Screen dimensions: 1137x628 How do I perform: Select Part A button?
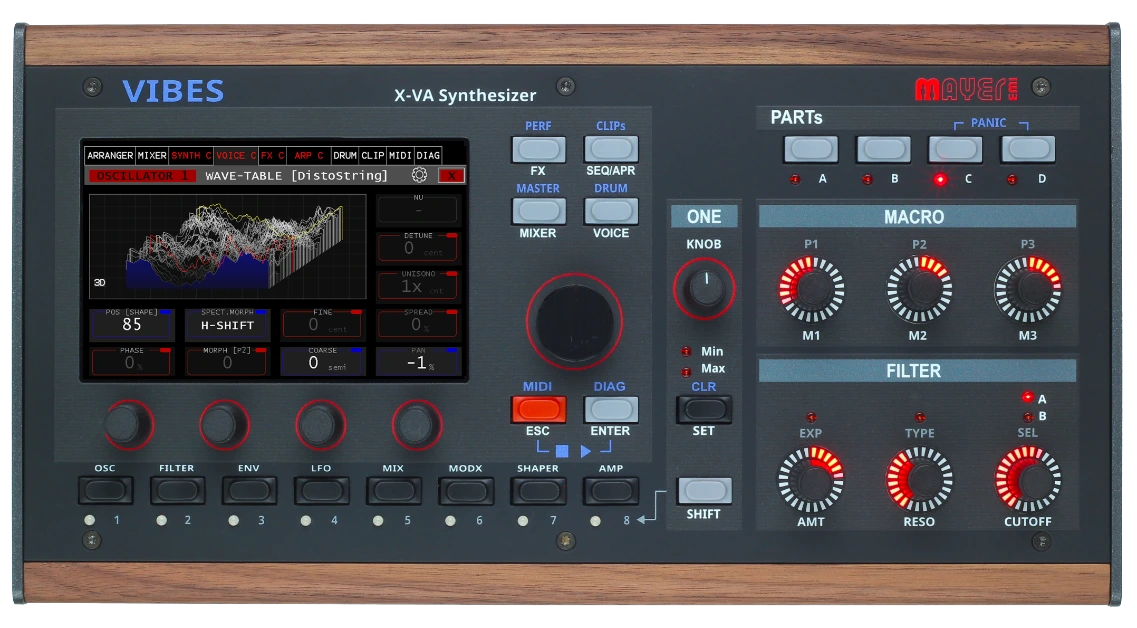[811, 149]
